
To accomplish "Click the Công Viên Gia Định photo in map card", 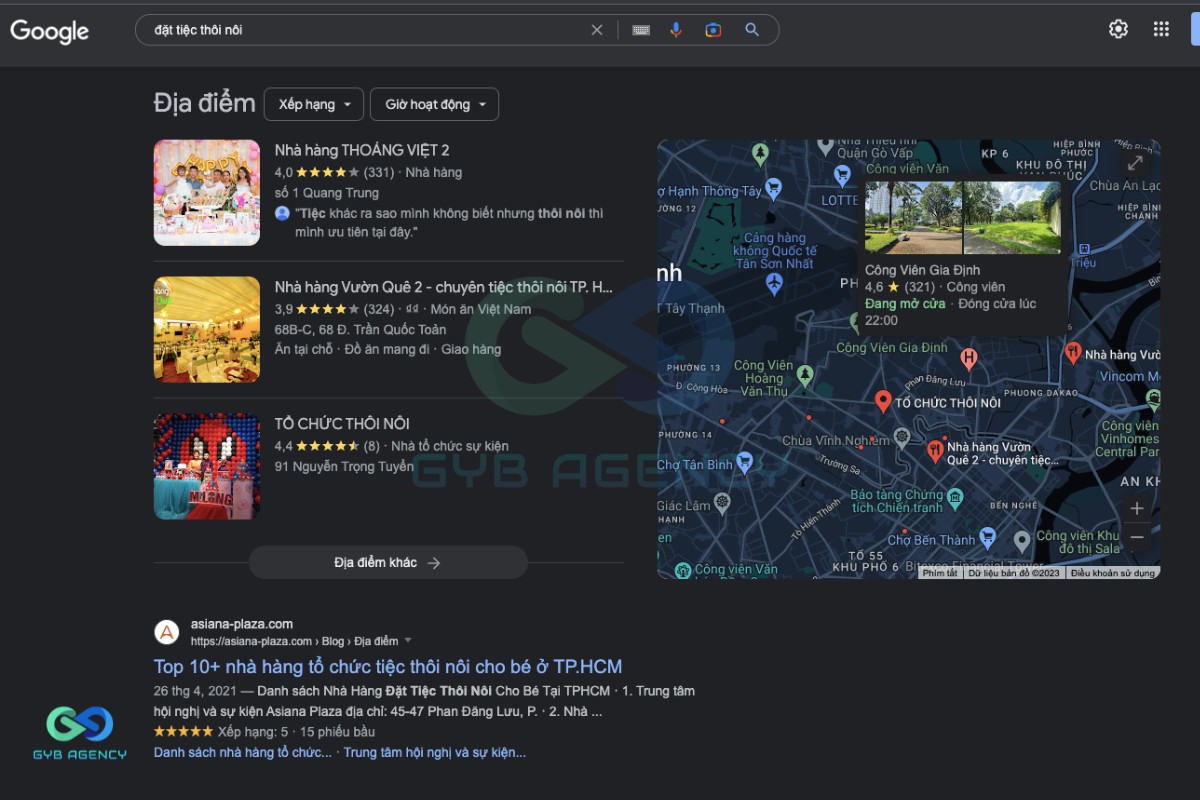I will point(962,217).
